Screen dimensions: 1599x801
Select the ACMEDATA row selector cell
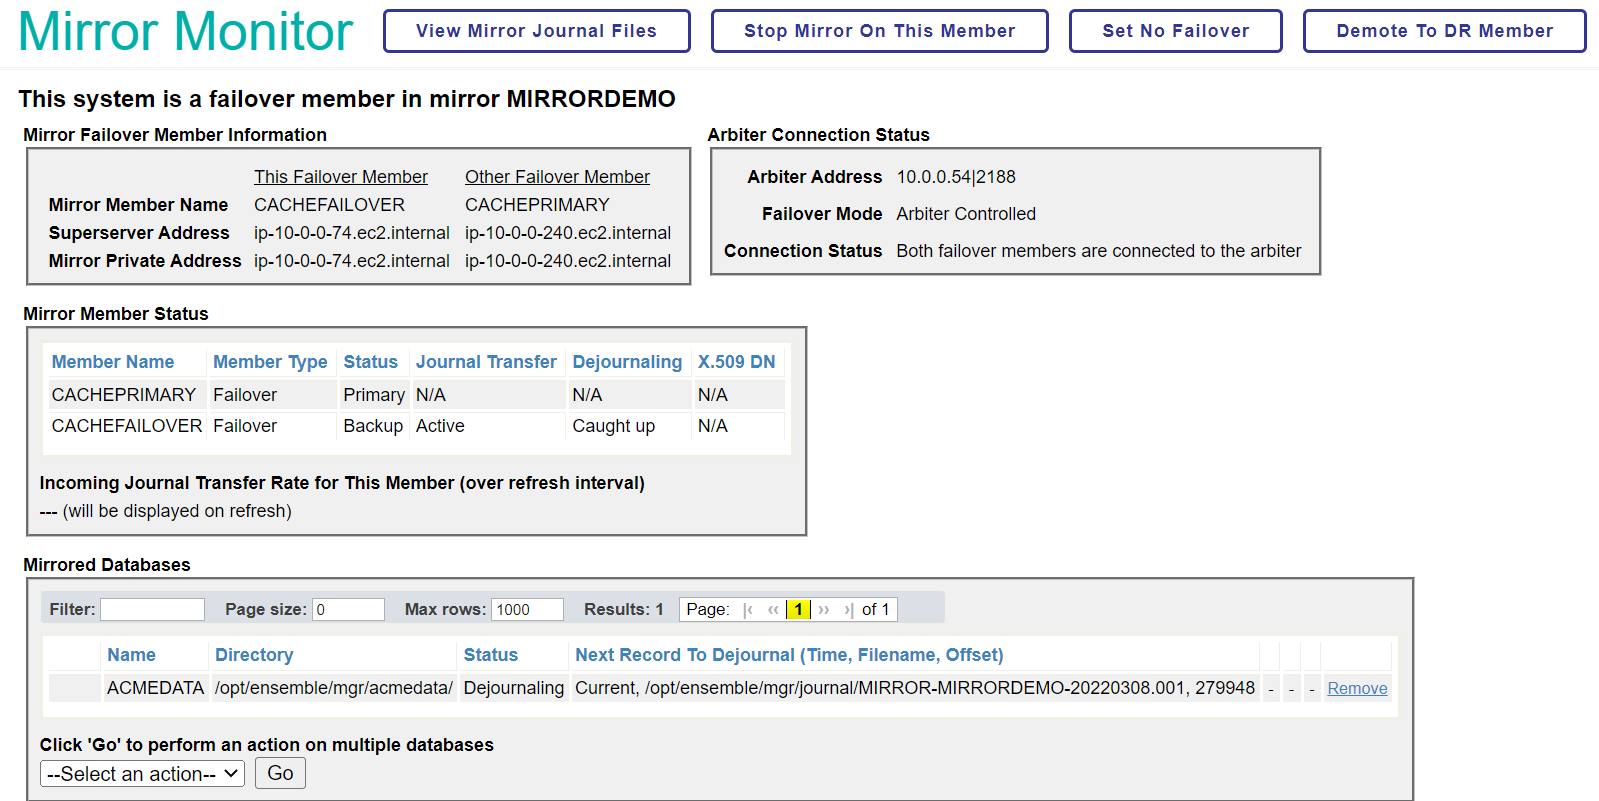74,688
